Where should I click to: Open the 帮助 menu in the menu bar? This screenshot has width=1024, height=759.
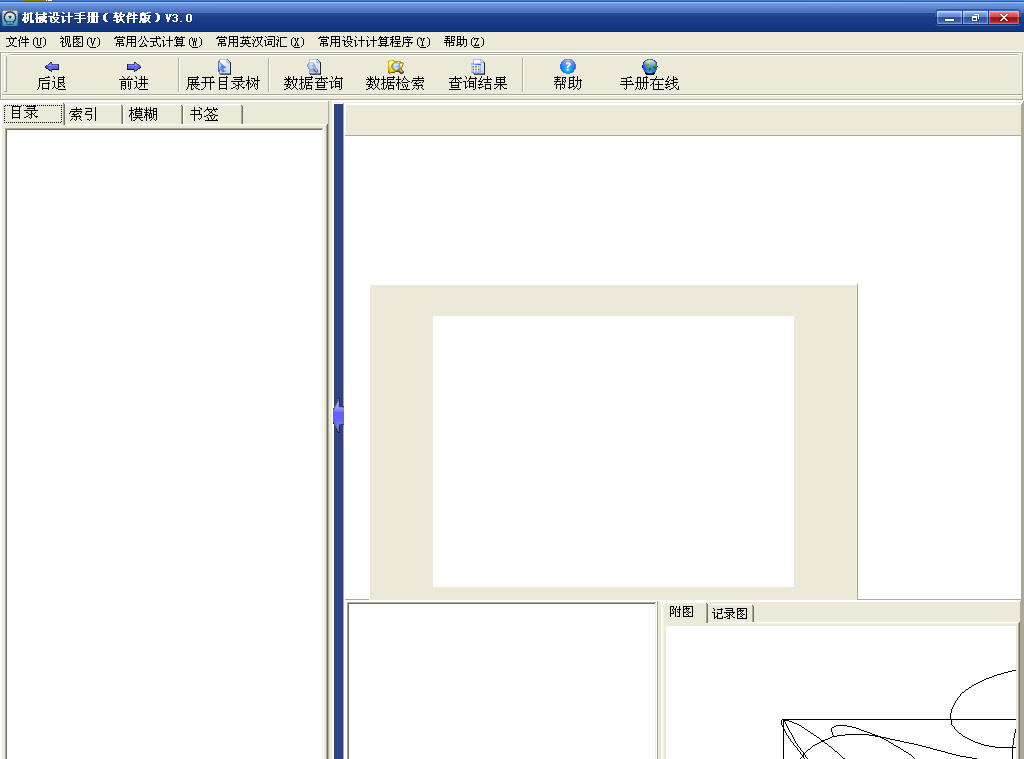(464, 42)
